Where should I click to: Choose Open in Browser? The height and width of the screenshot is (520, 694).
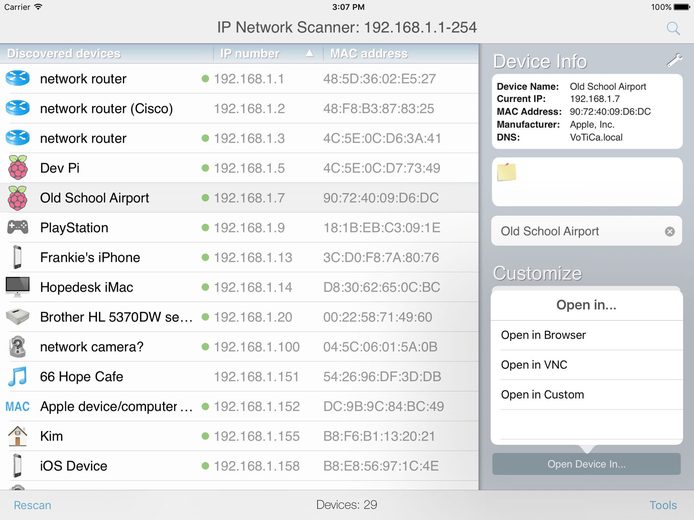586,335
